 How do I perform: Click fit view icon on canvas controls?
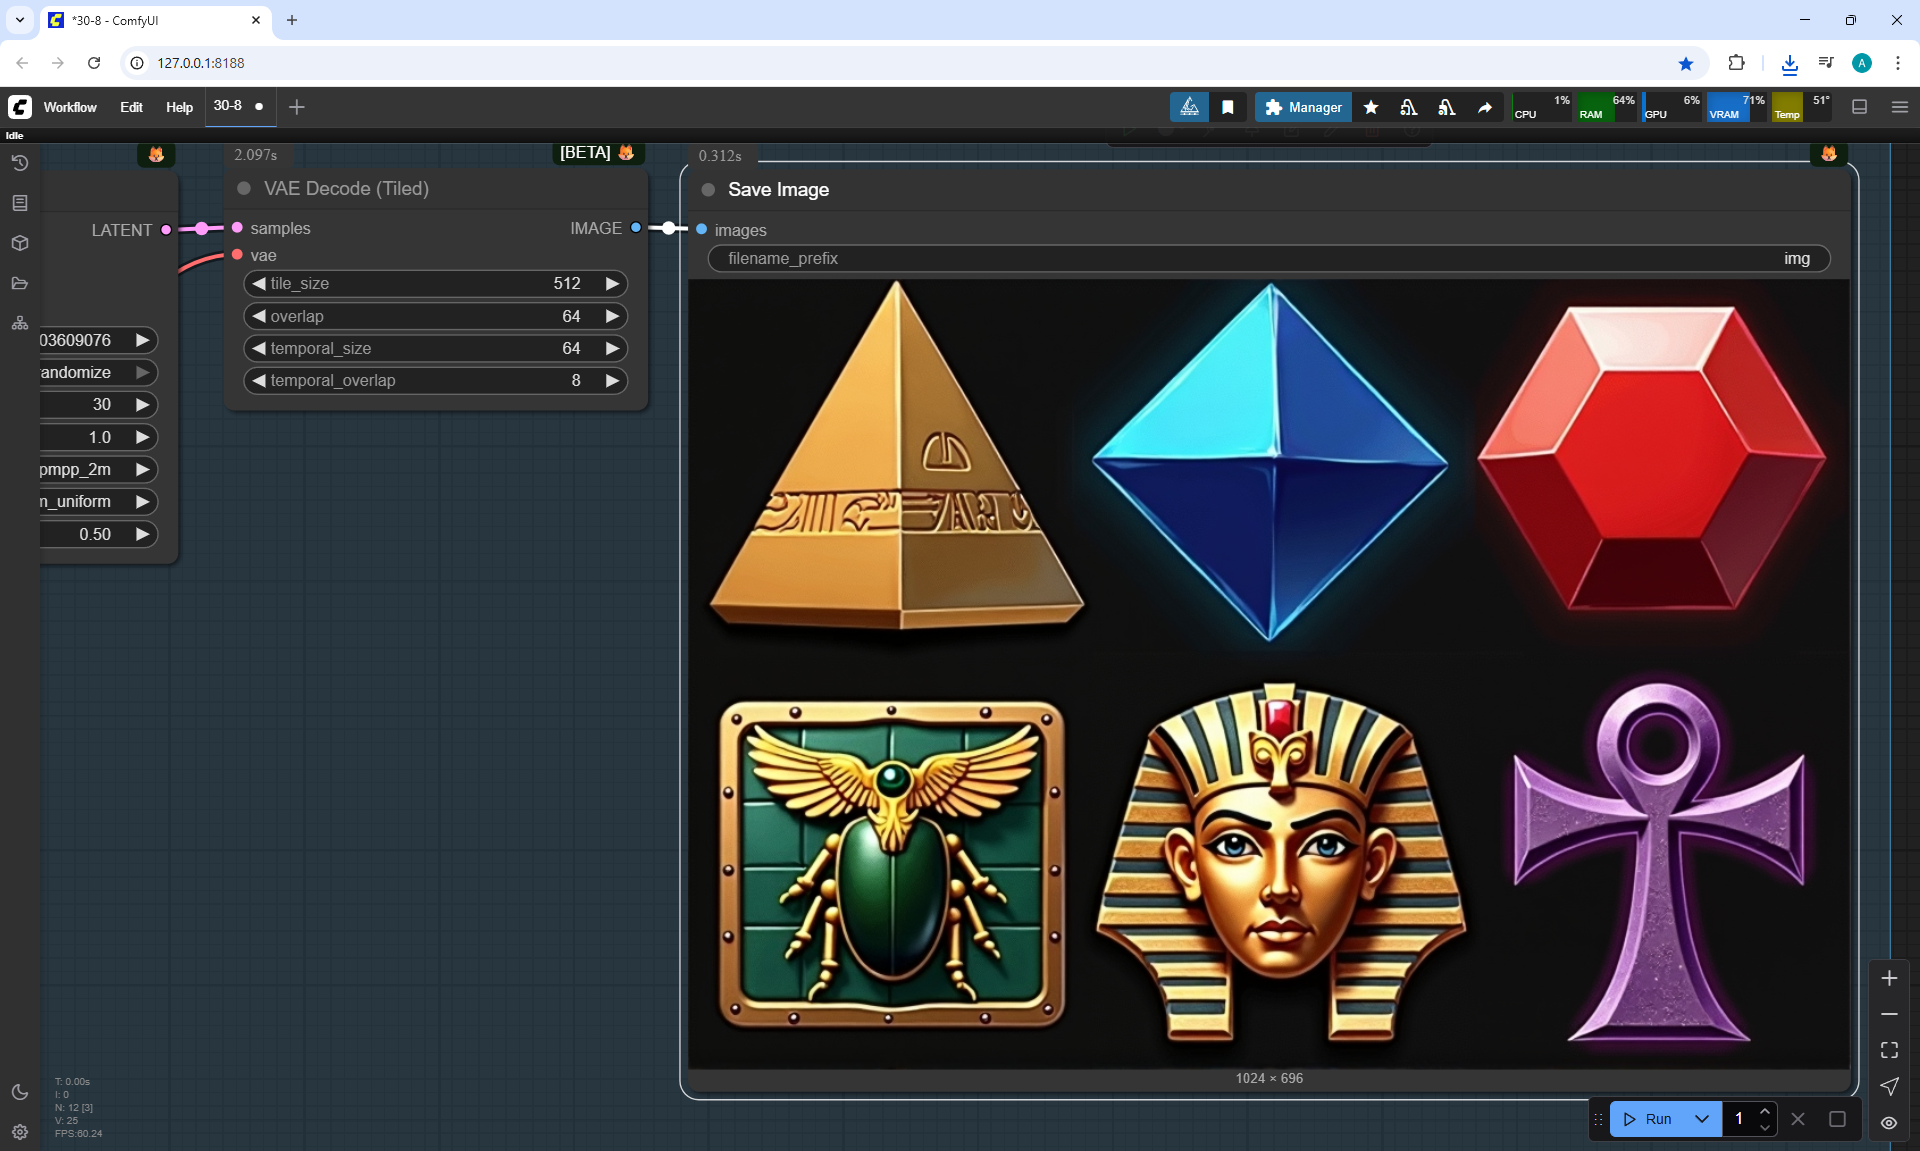1889,1050
